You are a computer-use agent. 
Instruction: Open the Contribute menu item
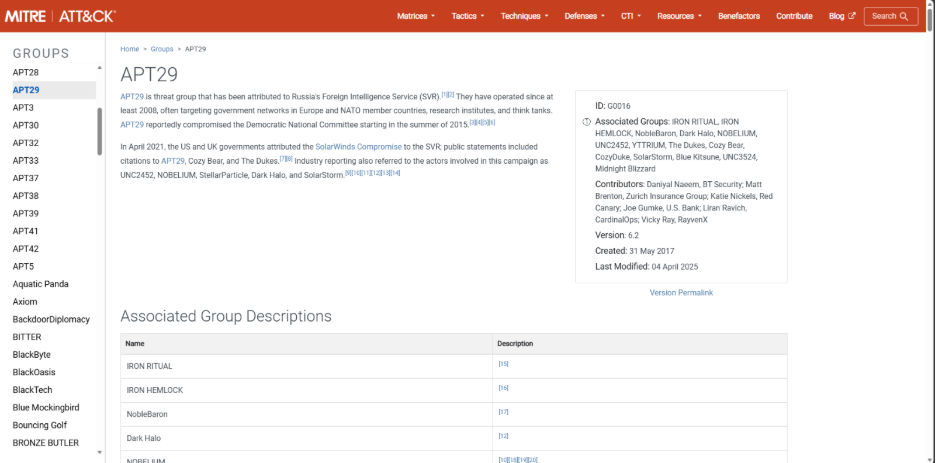click(794, 16)
